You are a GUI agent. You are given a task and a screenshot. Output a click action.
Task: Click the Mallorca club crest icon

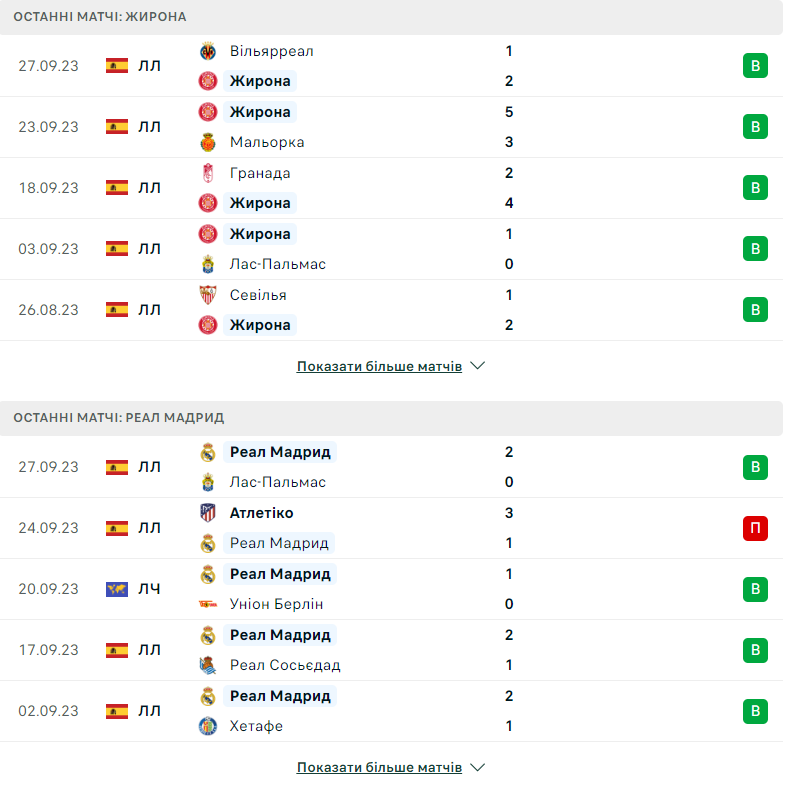tap(208, 142)
